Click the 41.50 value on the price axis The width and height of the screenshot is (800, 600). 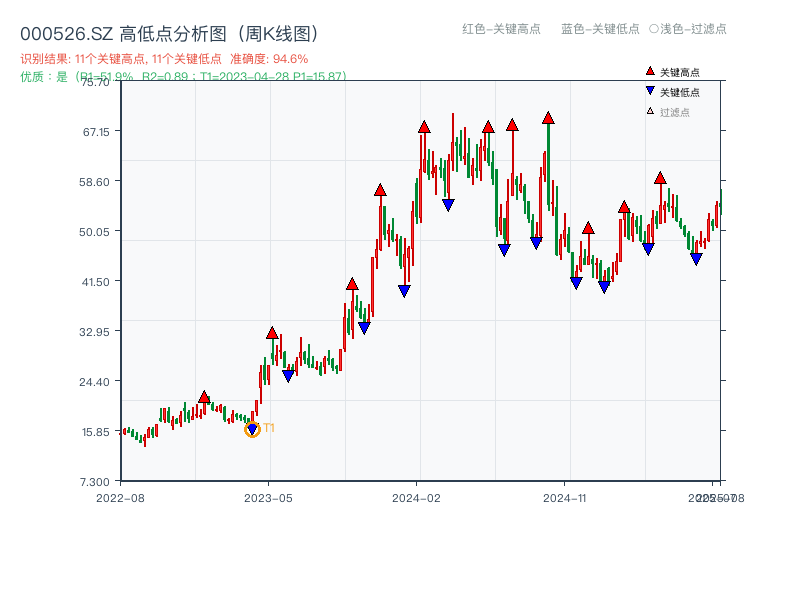[96, 282]
